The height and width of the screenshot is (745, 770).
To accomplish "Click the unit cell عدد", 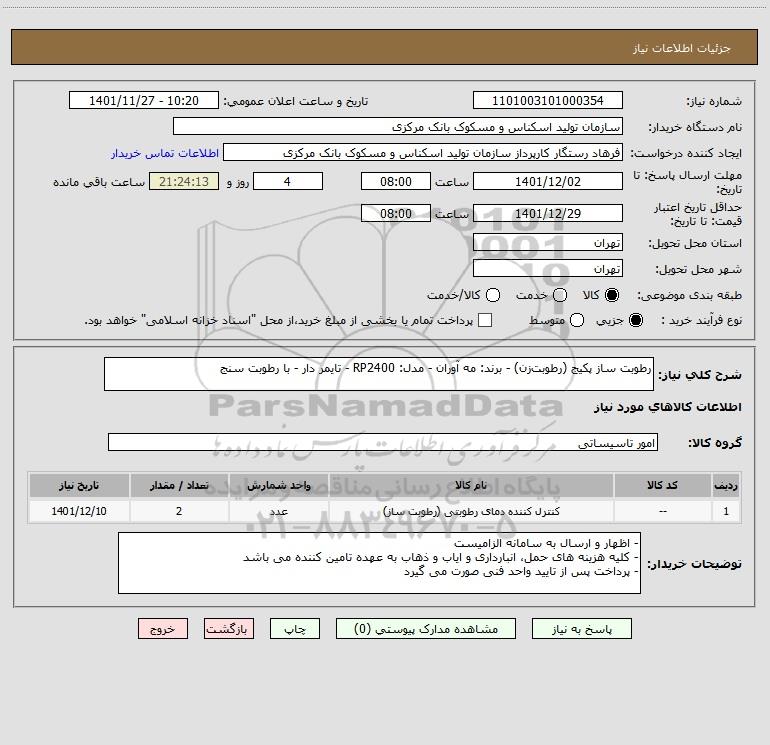I will [x=278, y=511].
